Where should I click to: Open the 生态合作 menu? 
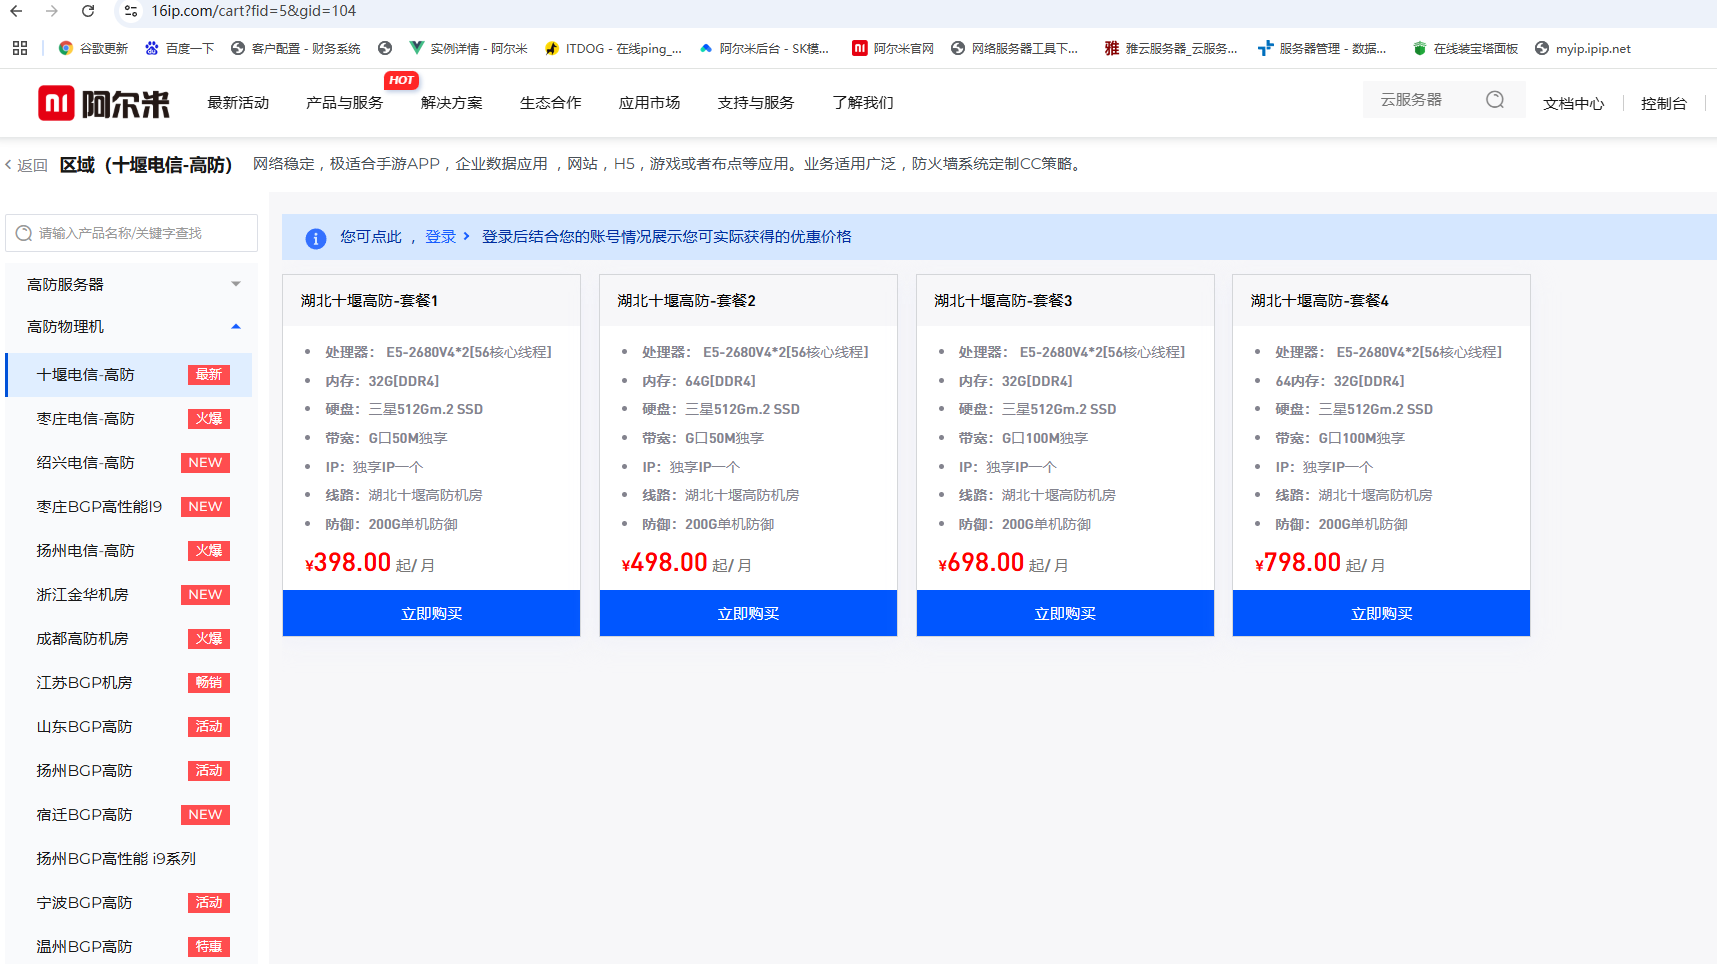pos(550,103)
